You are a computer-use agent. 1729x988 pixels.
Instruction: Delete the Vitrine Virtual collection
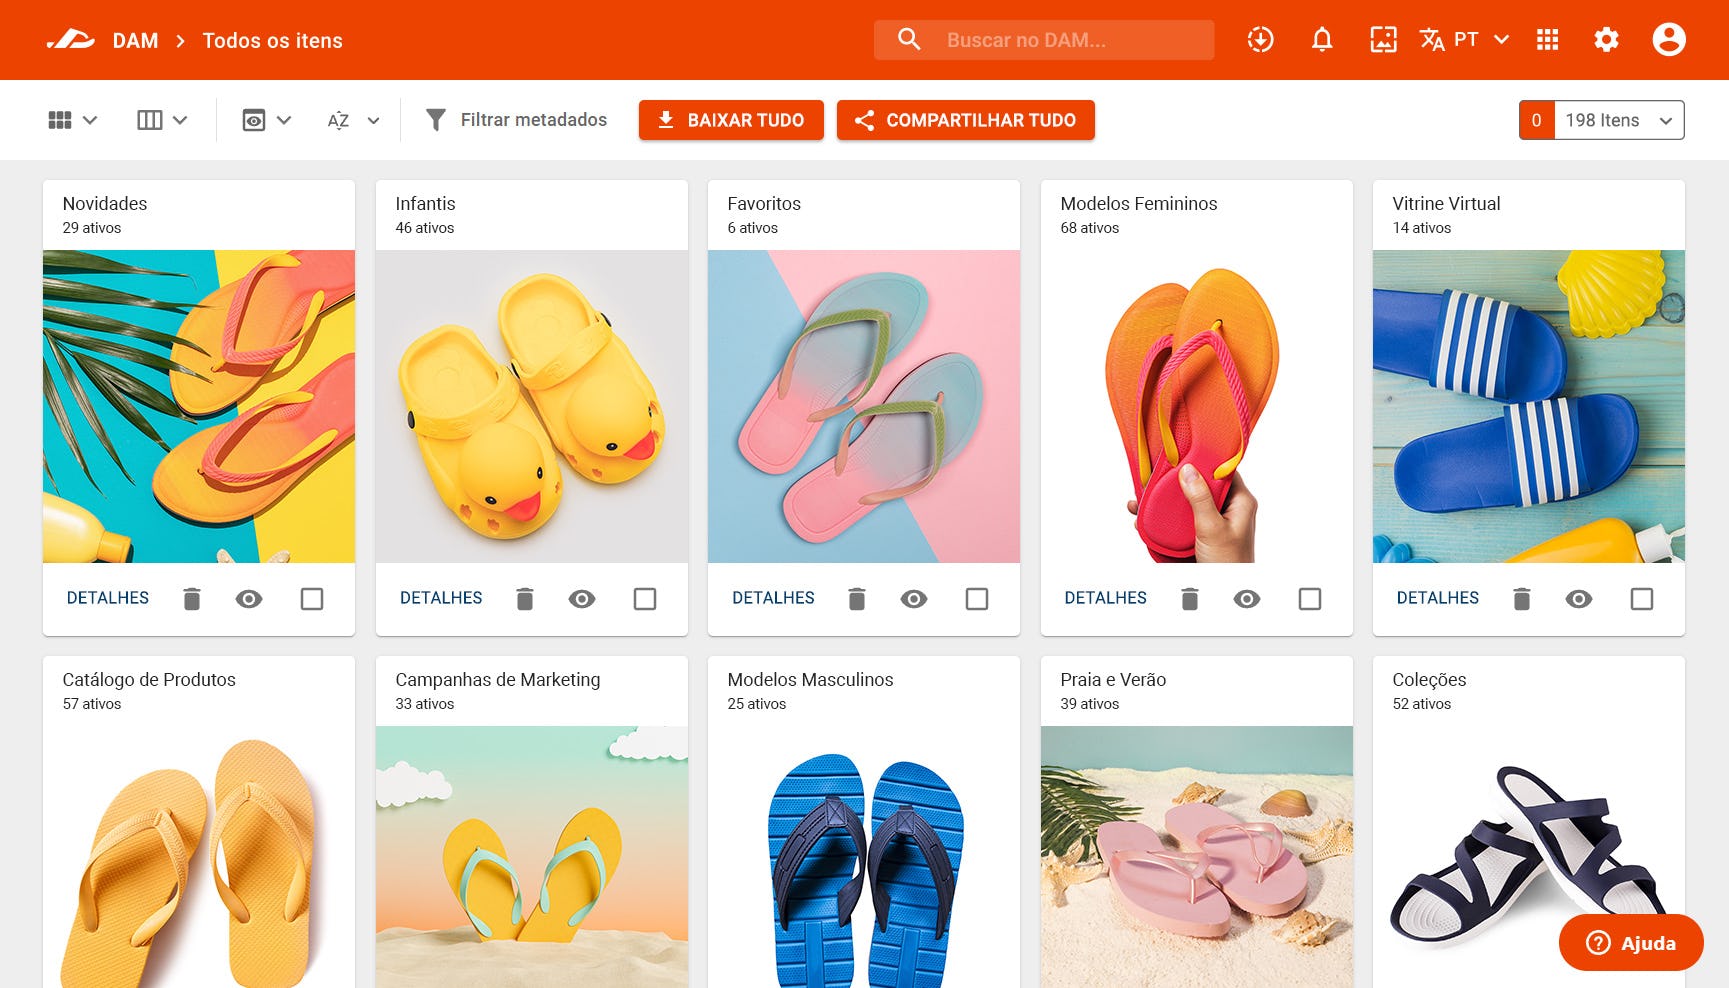pyautogui.click(x=1522, y=599)
